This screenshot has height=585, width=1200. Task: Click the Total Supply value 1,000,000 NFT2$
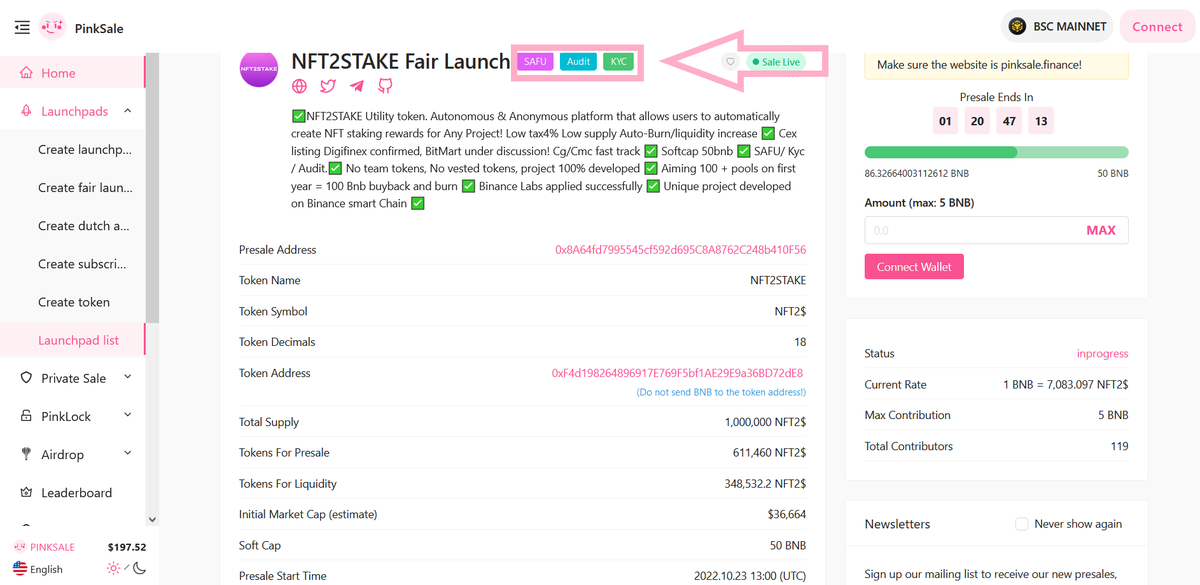pyautogui.click(x=764, y=422)
